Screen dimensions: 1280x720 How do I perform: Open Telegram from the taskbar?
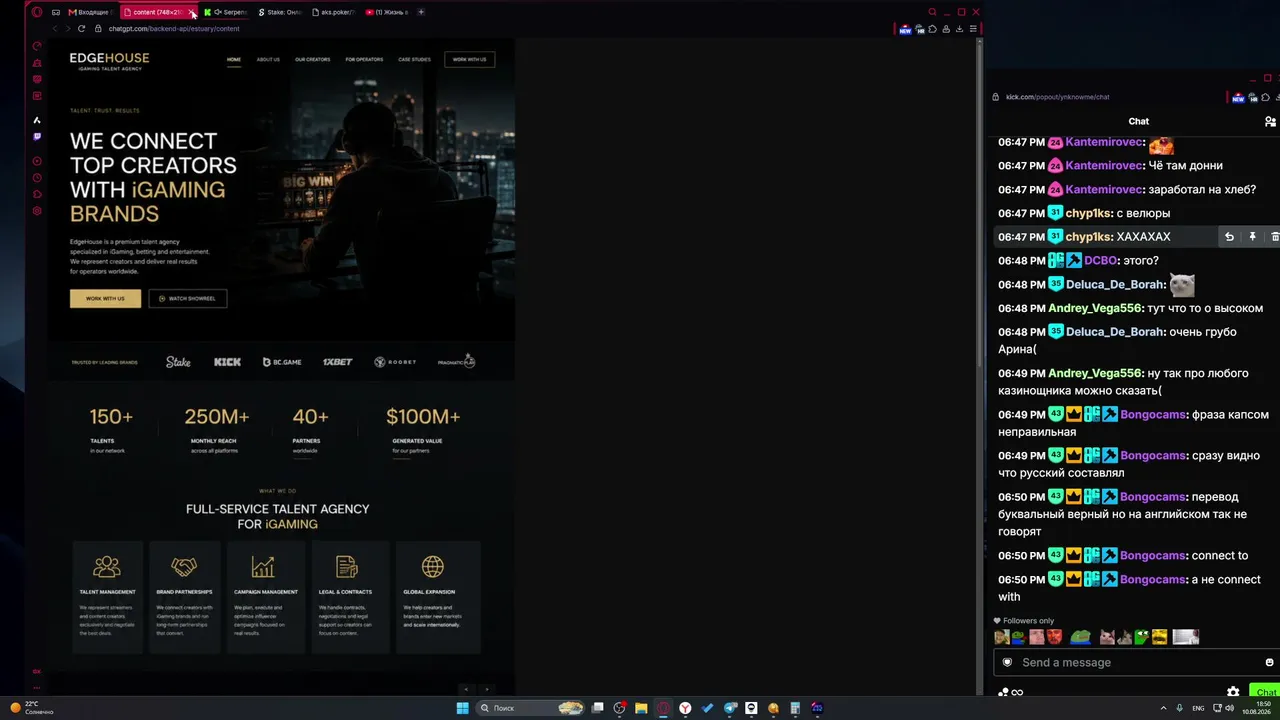(x=729, y=708)
